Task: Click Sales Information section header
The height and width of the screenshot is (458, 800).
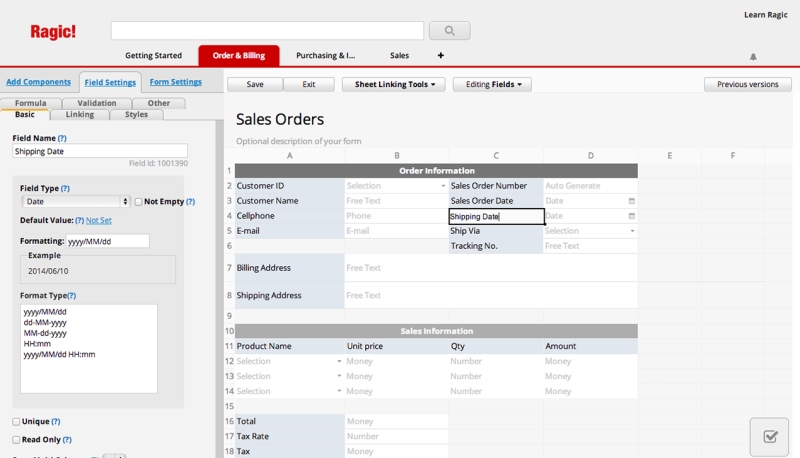Action: tap(436, 331)
